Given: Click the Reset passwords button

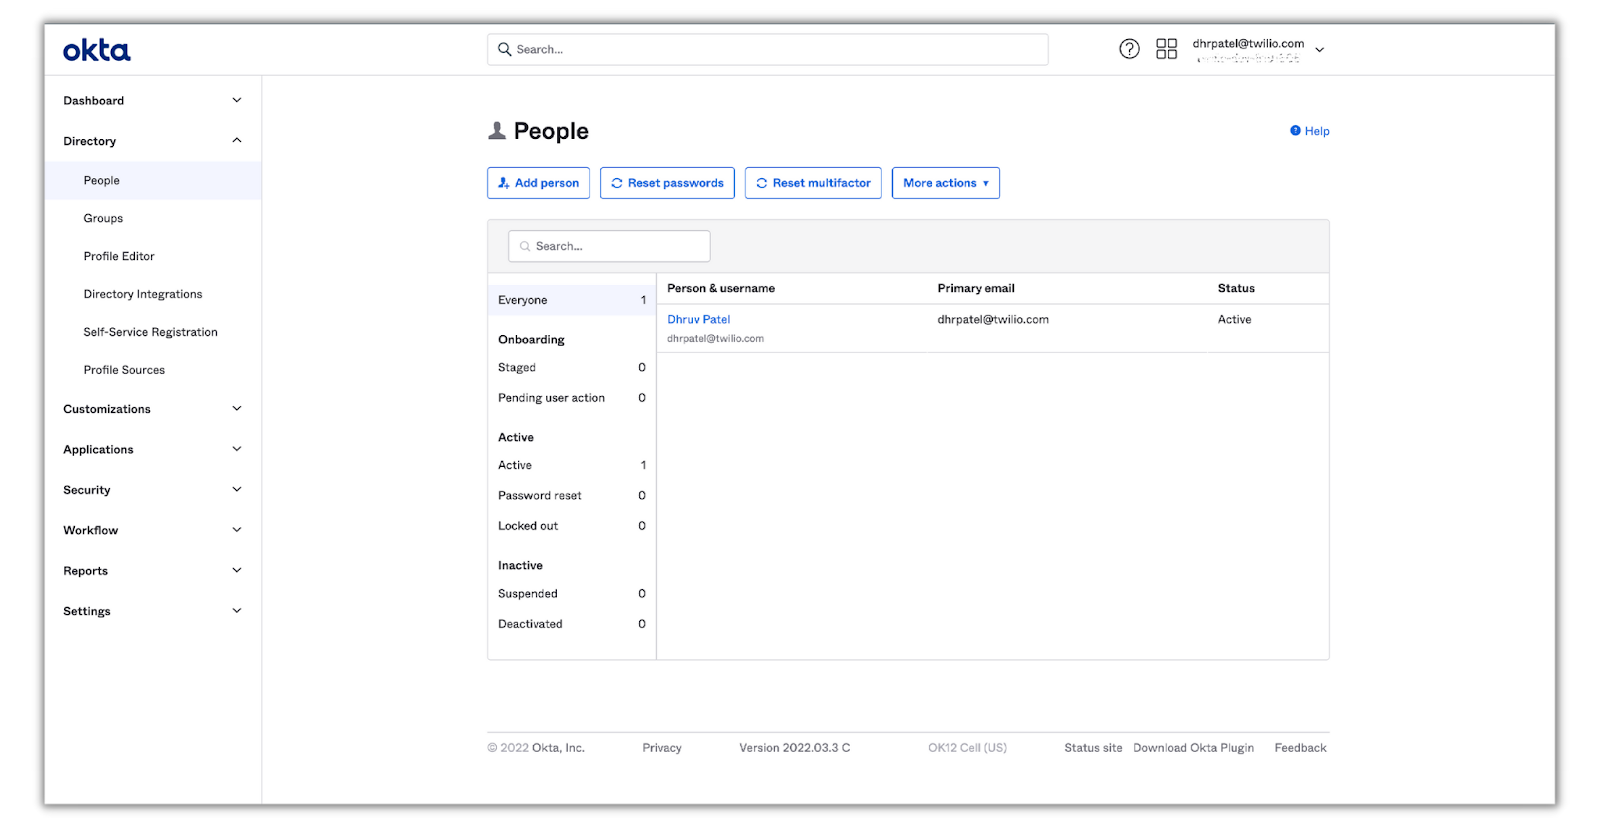Looking at the screenshot, I should click(x=667, y=183).
